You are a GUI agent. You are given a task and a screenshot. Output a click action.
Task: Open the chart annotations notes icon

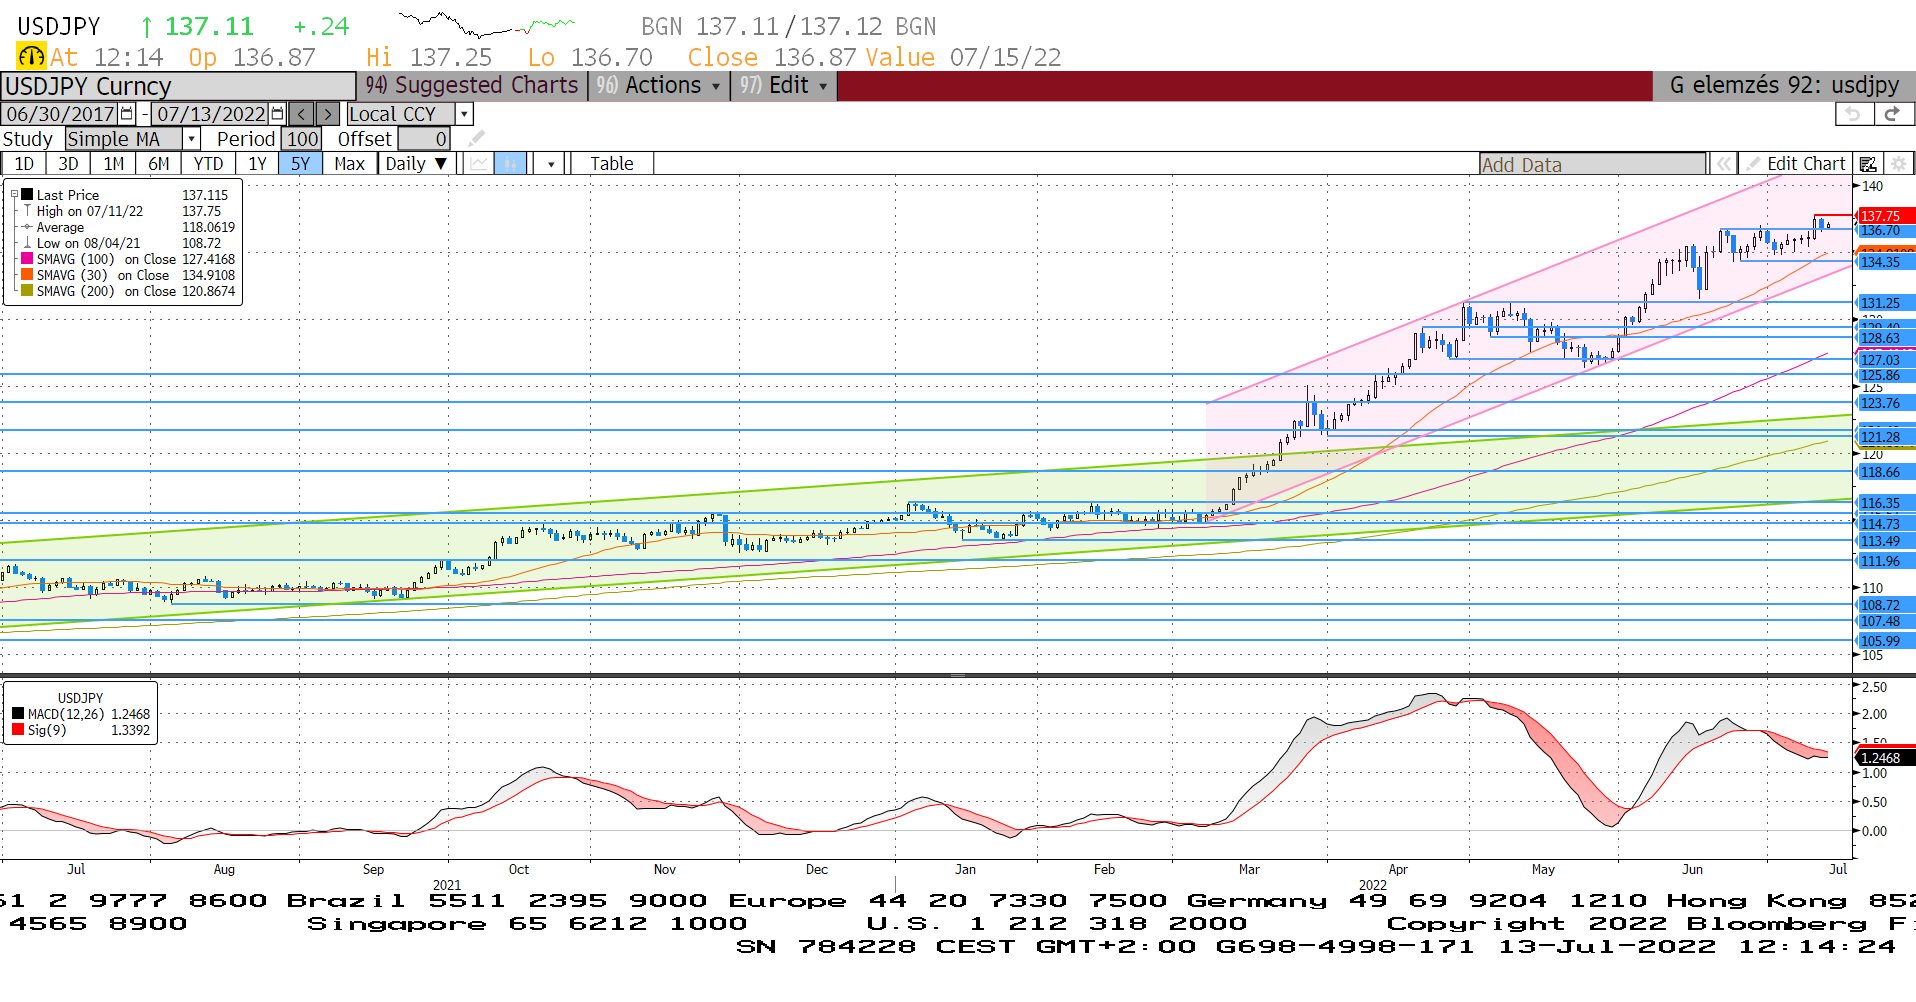coord(1867,164)
